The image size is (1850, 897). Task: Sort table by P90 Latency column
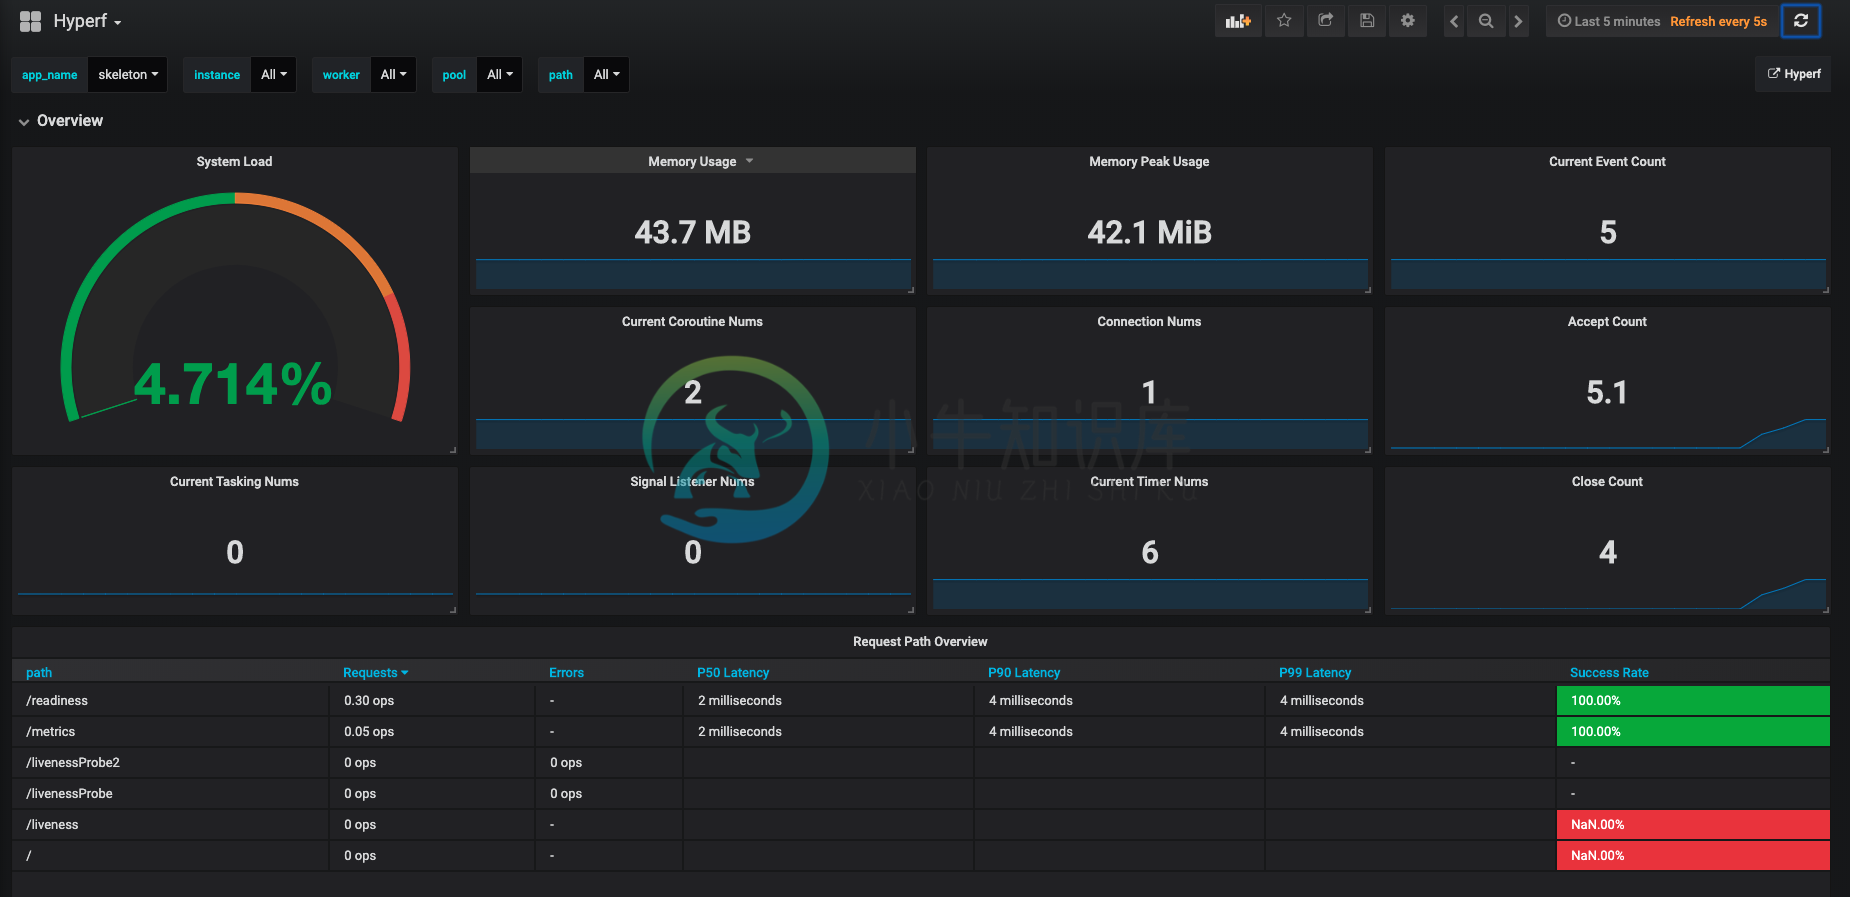tap(1024, 673)
